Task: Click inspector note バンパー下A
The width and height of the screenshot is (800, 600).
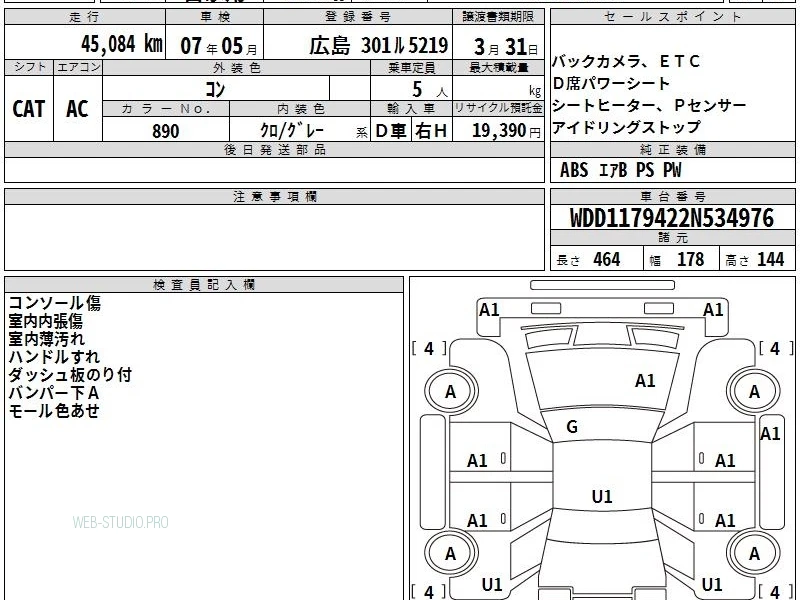Action: pyautogui.click(x=54, y=393)
